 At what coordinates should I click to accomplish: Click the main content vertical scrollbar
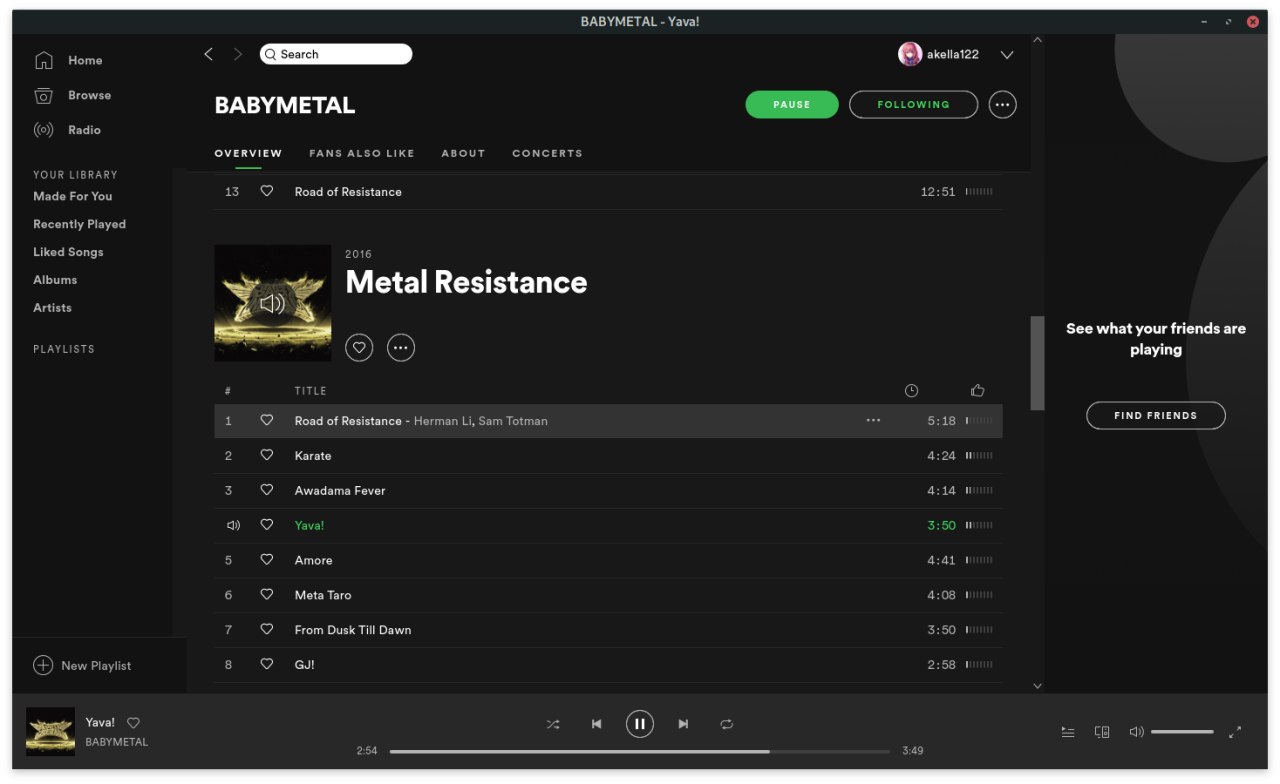tap(1037, 363)
